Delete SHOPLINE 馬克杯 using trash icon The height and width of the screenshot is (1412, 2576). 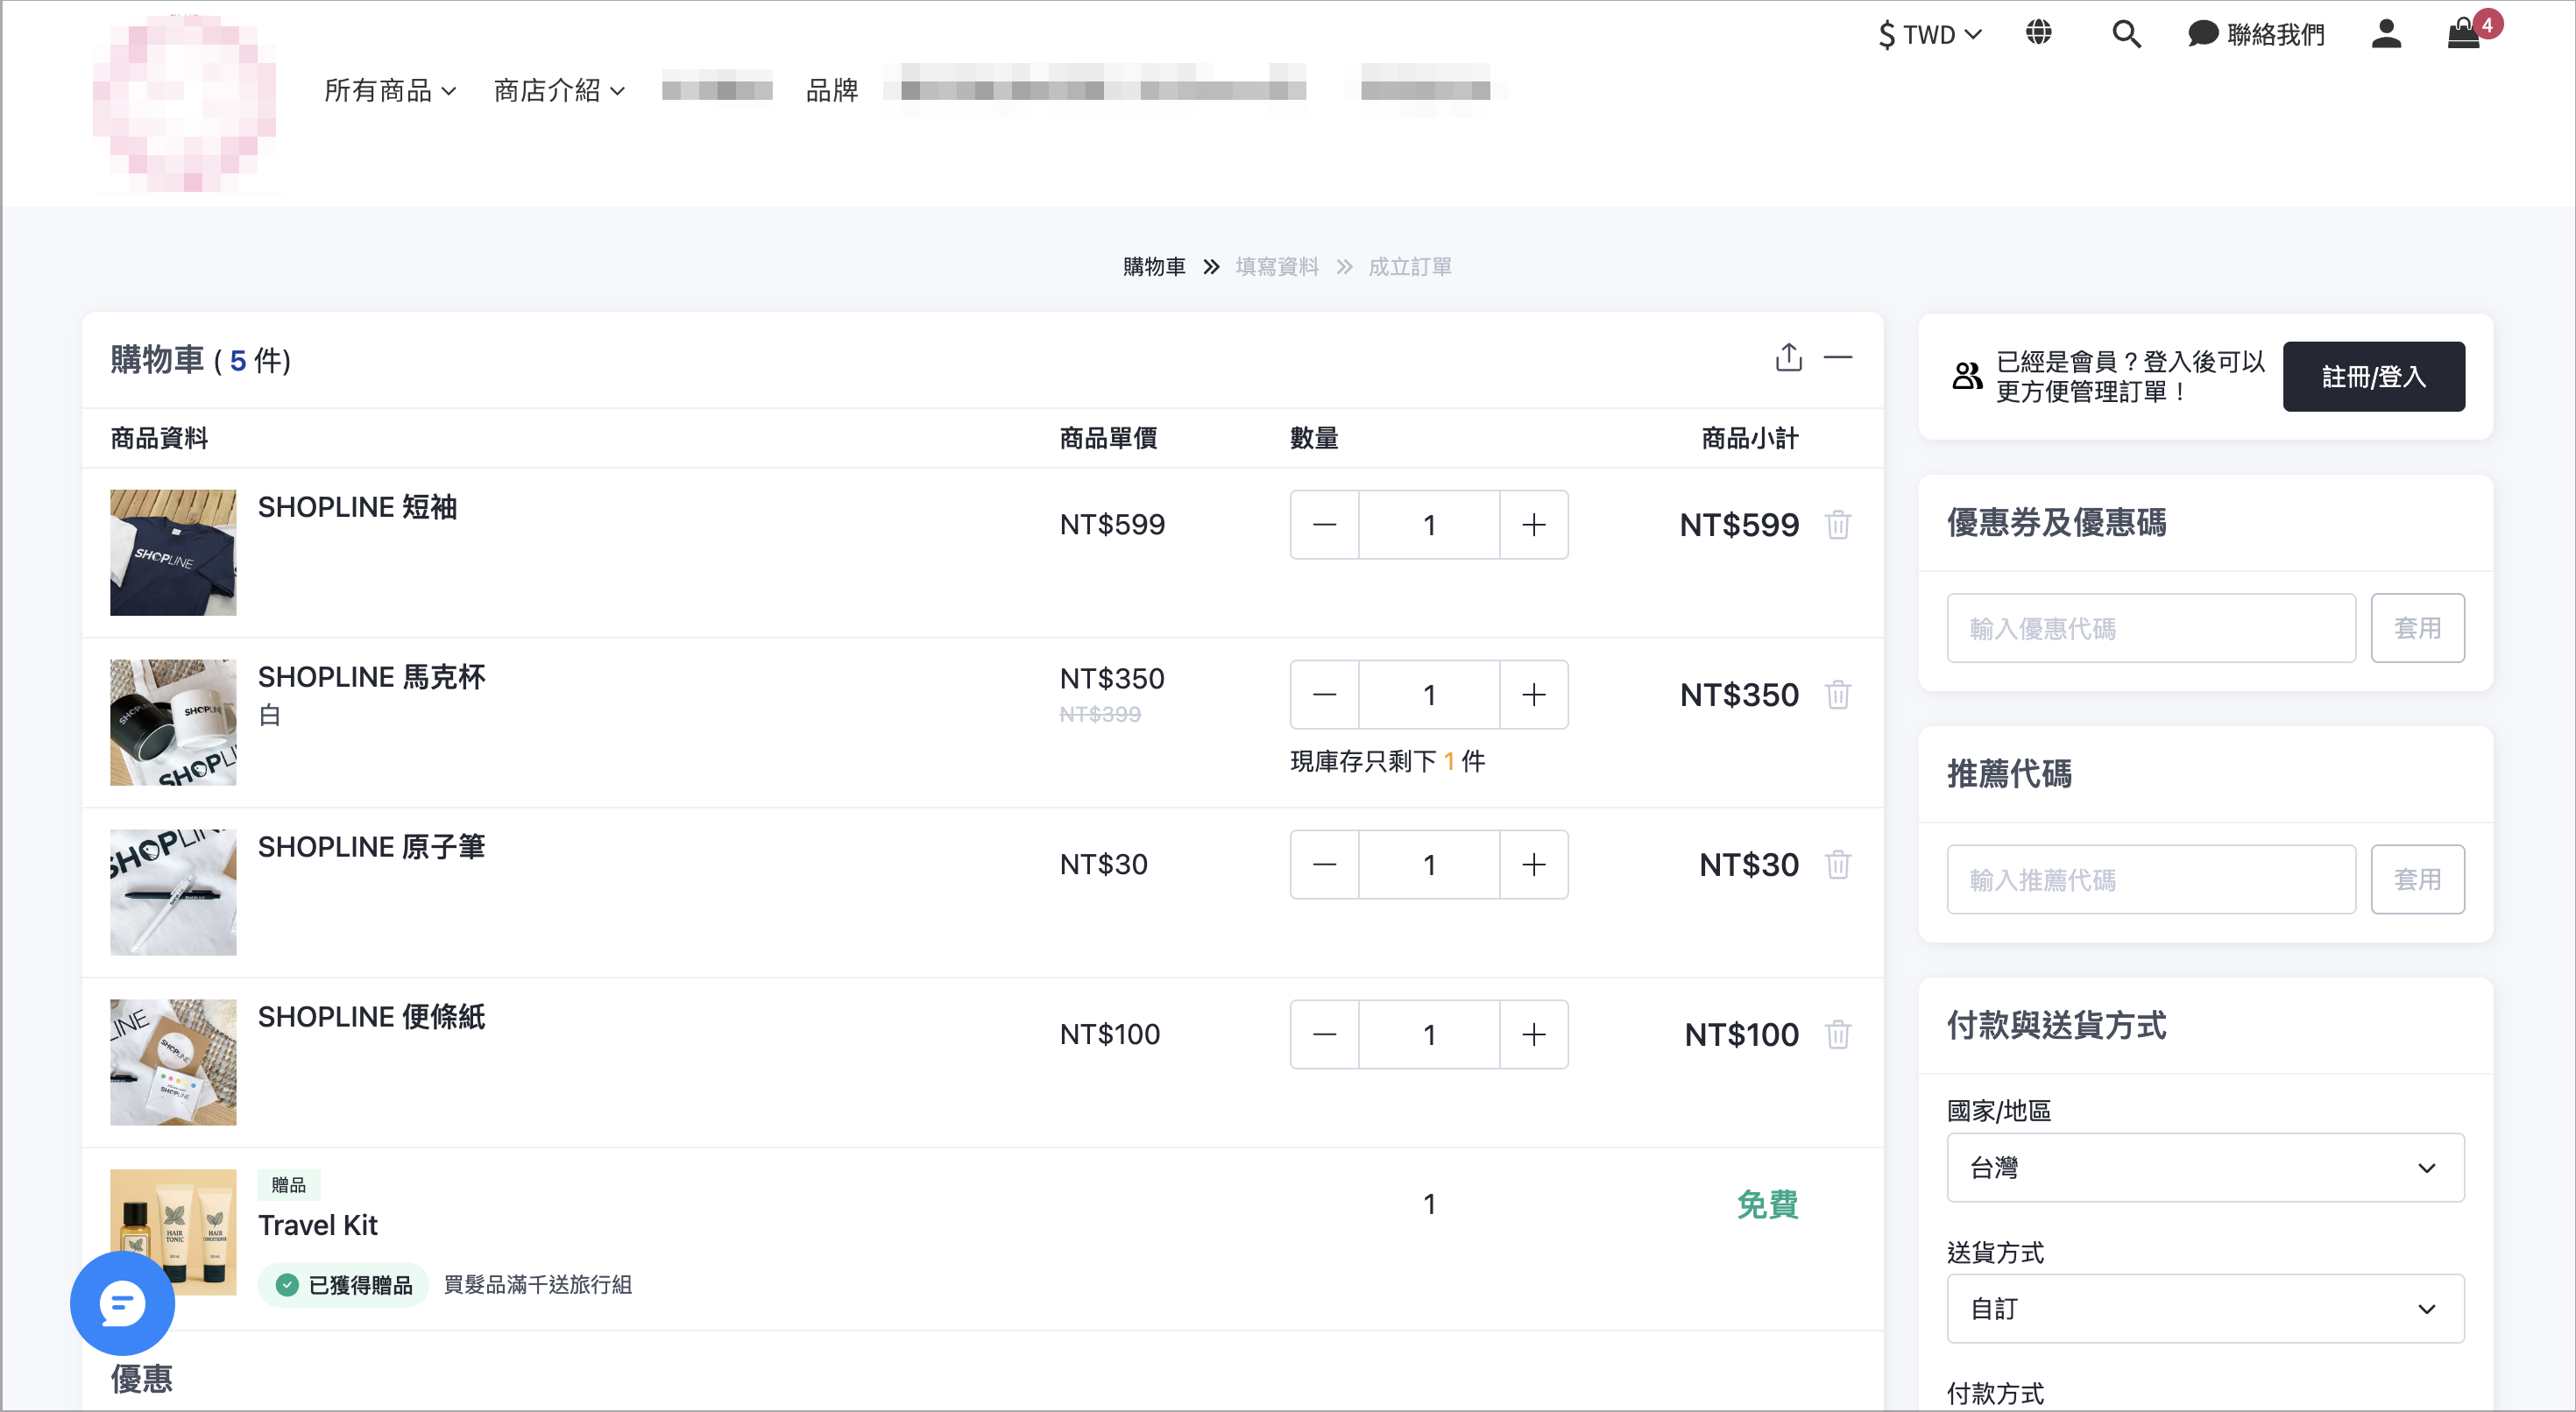[1837, 694]
